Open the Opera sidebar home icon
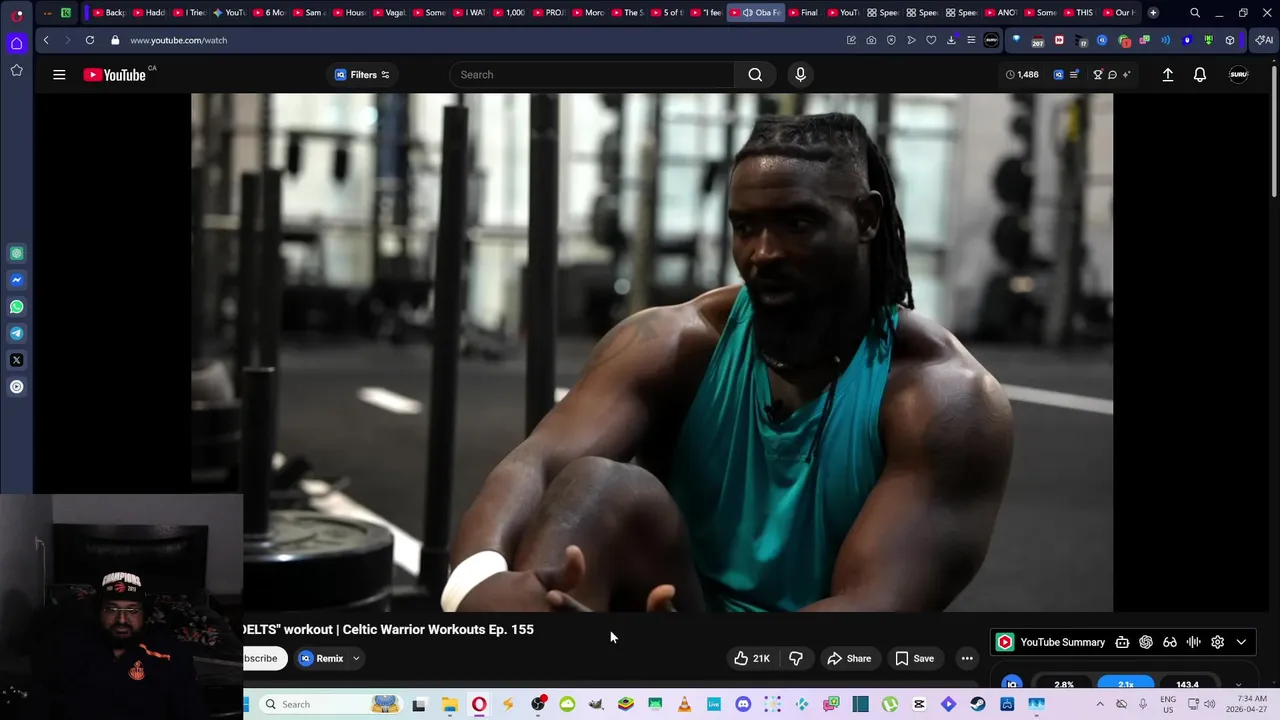Viewport: 1280px width, 720px height. [16, 43]
